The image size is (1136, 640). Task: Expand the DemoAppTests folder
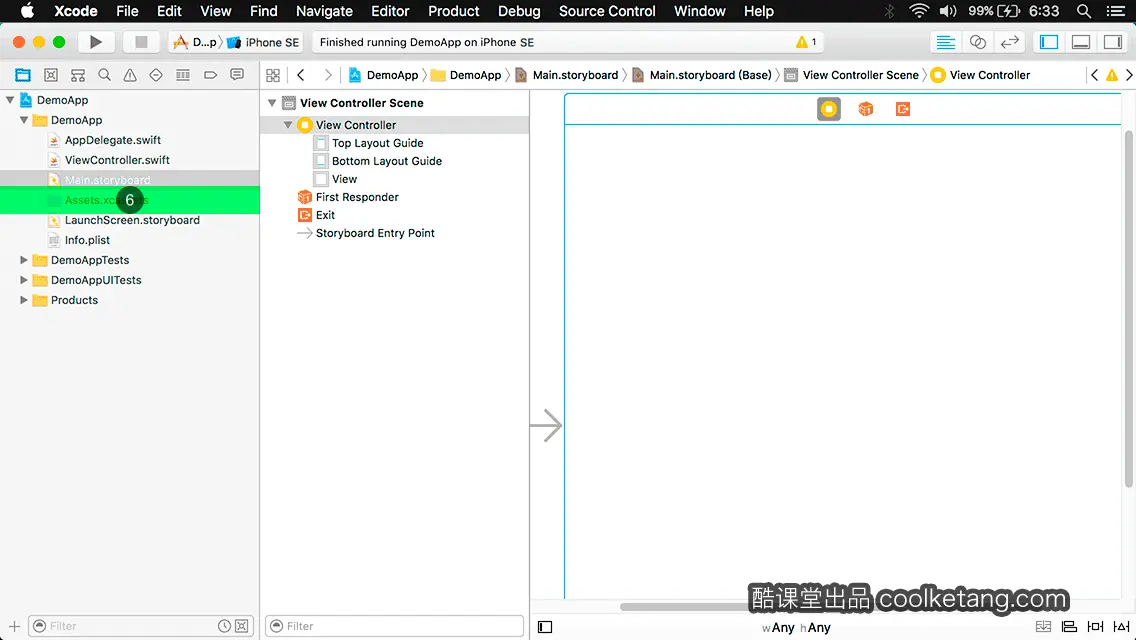pyautogui.click(x=24, y=259)
